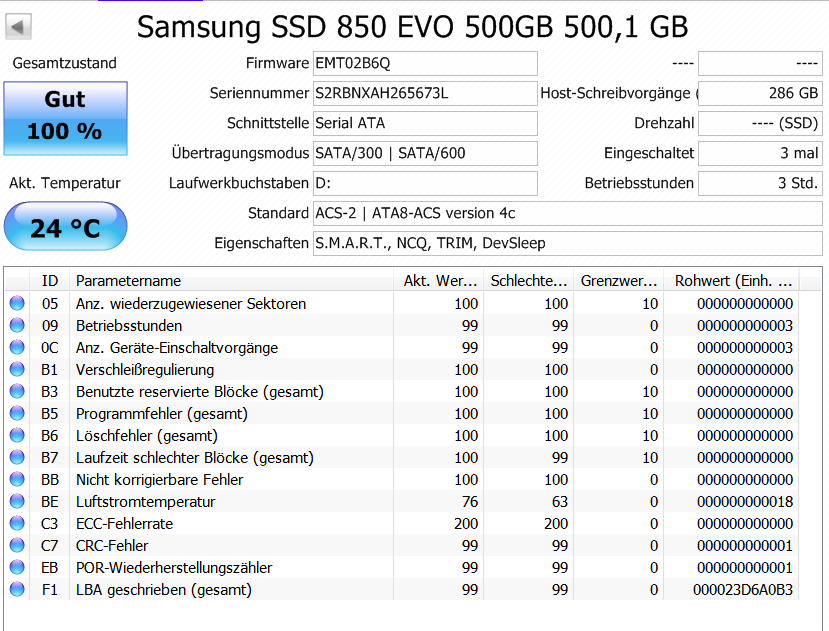The width and height of the screenshot is (829, 631).
Task: Click the Host-Schreibvorgänge value 286 GB
Action: coord(760,93)
